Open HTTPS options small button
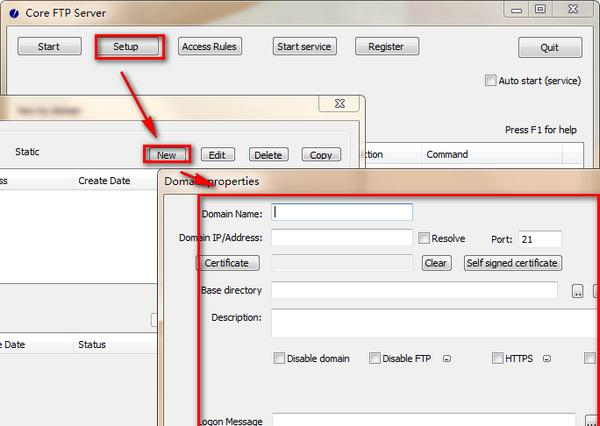The height and width of the screenshot is (426, 600). pos(547,359)
